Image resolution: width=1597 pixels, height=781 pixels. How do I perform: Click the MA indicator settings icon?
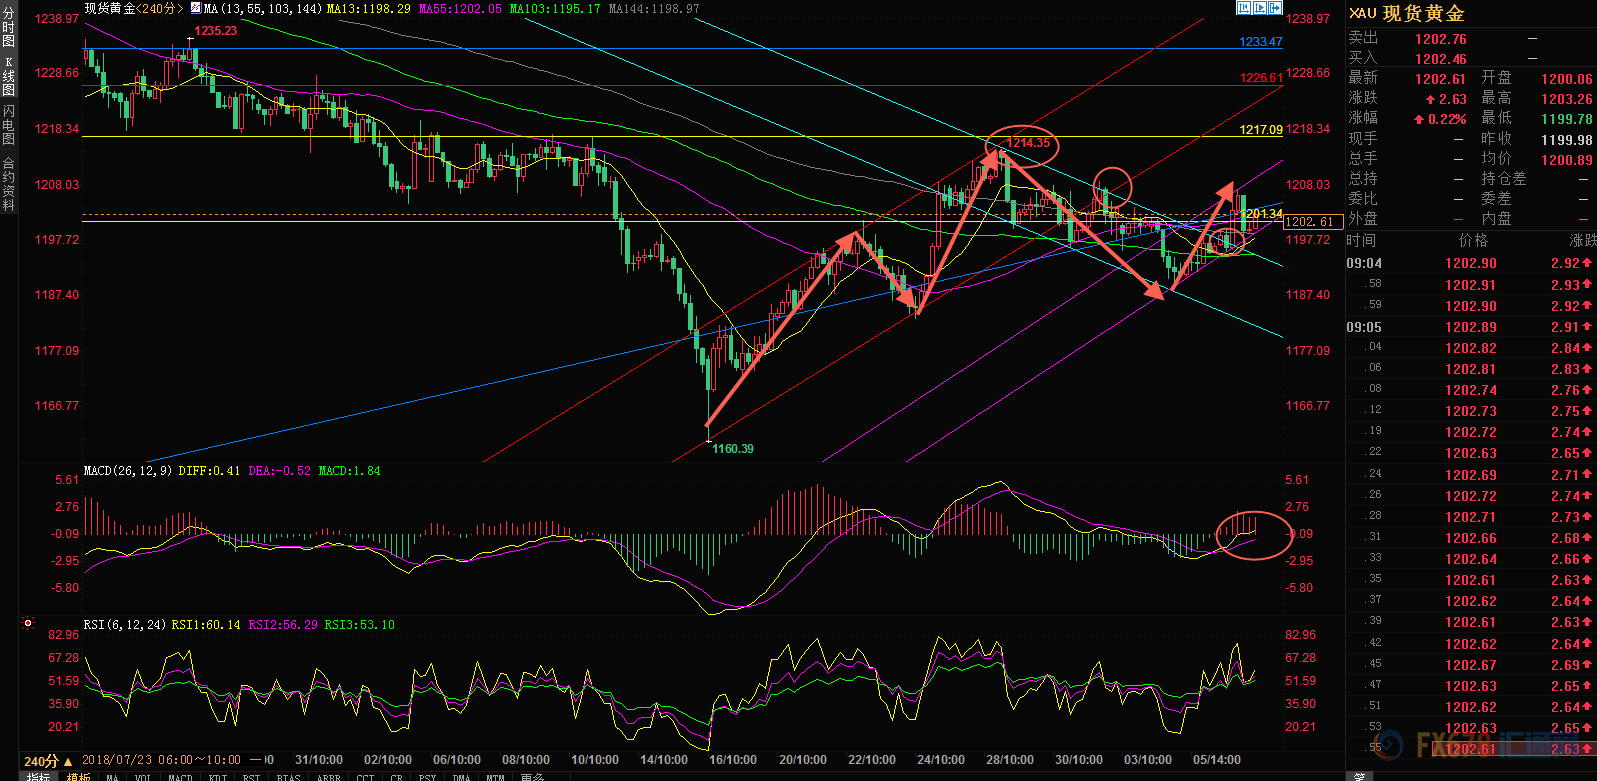pos(195,8)
